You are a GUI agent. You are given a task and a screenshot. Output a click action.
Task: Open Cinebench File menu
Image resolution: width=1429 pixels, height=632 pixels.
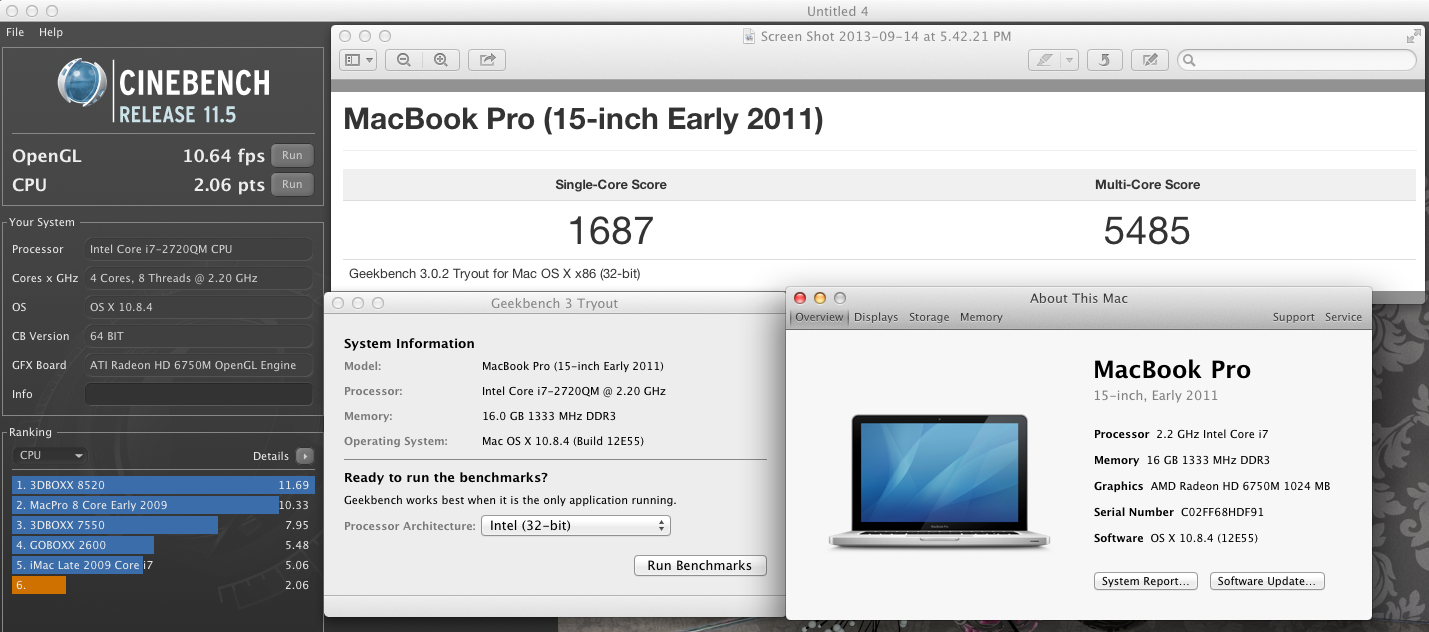point(15,32)
